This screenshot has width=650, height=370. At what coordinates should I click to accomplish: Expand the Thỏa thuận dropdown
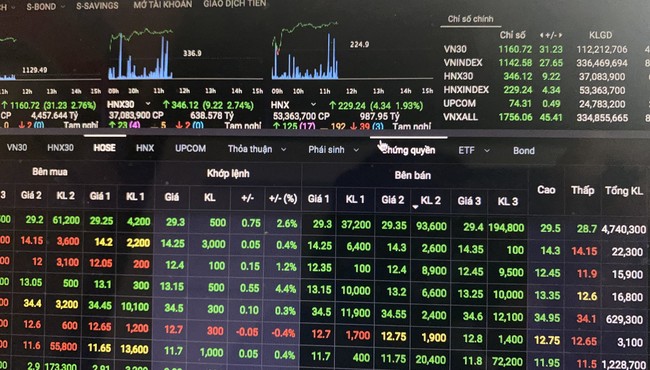[284, 149]
